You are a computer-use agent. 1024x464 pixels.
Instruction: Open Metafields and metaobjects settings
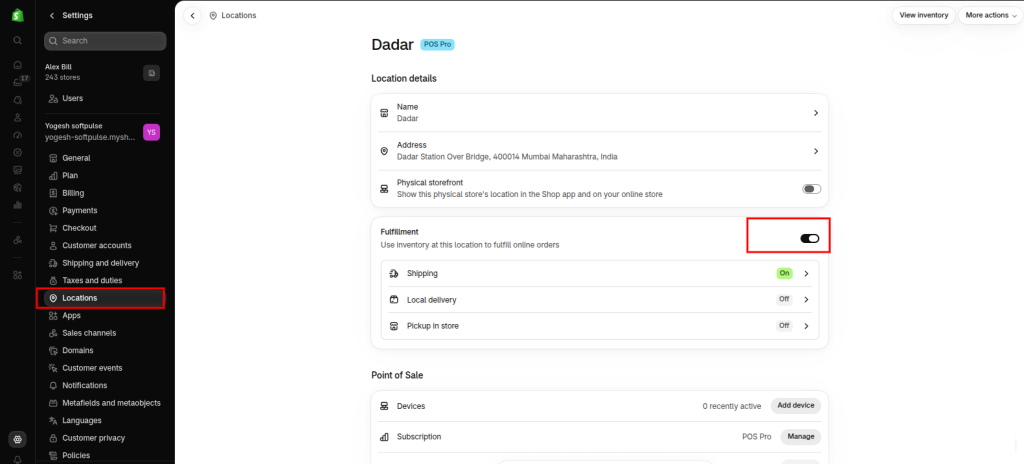point(104,403)
